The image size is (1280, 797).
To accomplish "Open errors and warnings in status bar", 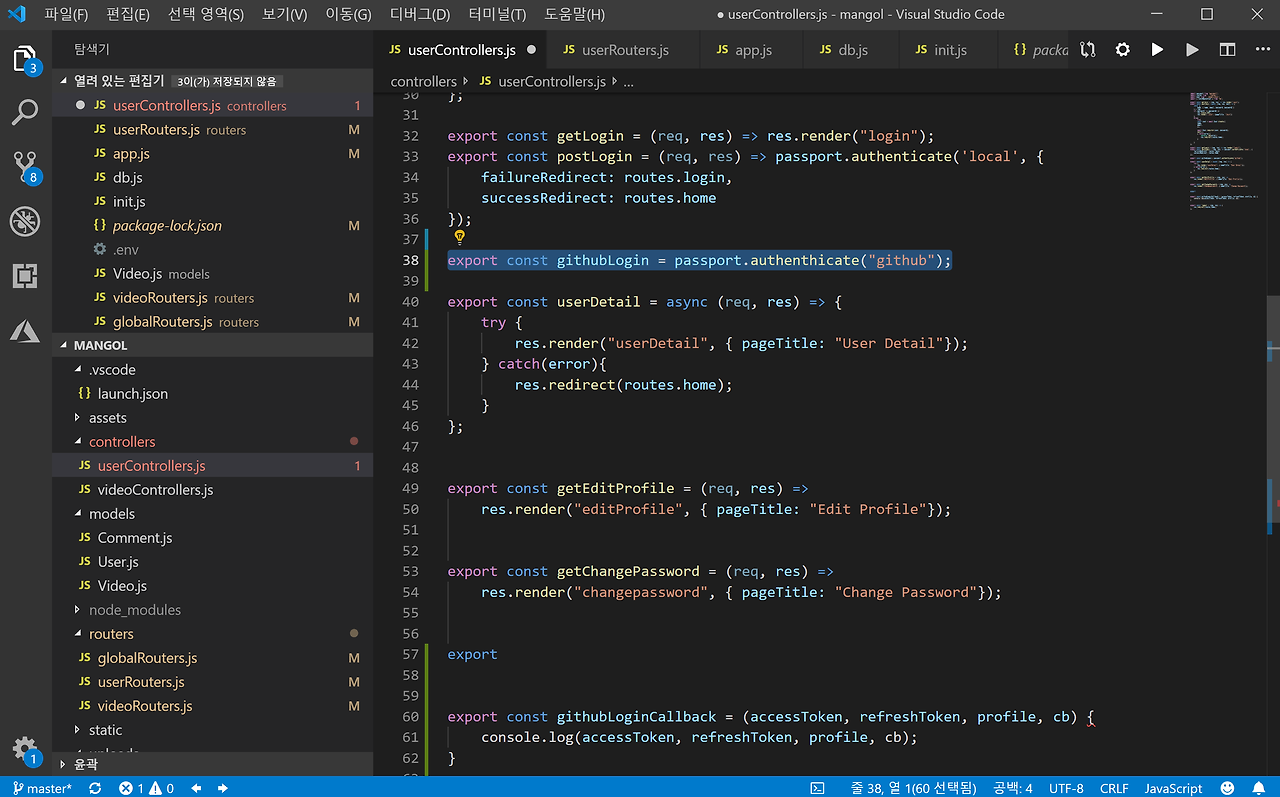I will (146, 788).
